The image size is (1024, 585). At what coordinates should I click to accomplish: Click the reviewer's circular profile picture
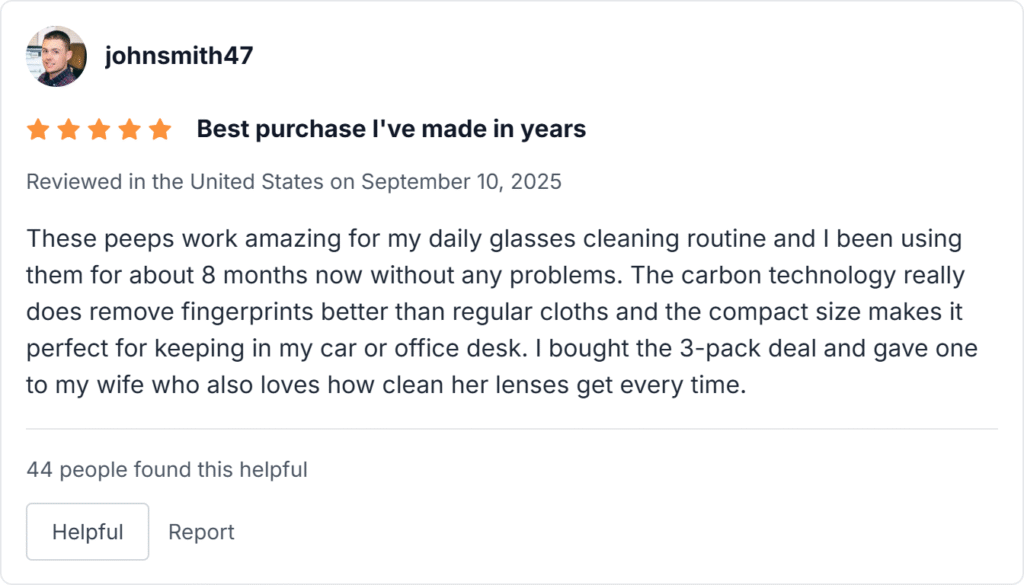[56, 56]
